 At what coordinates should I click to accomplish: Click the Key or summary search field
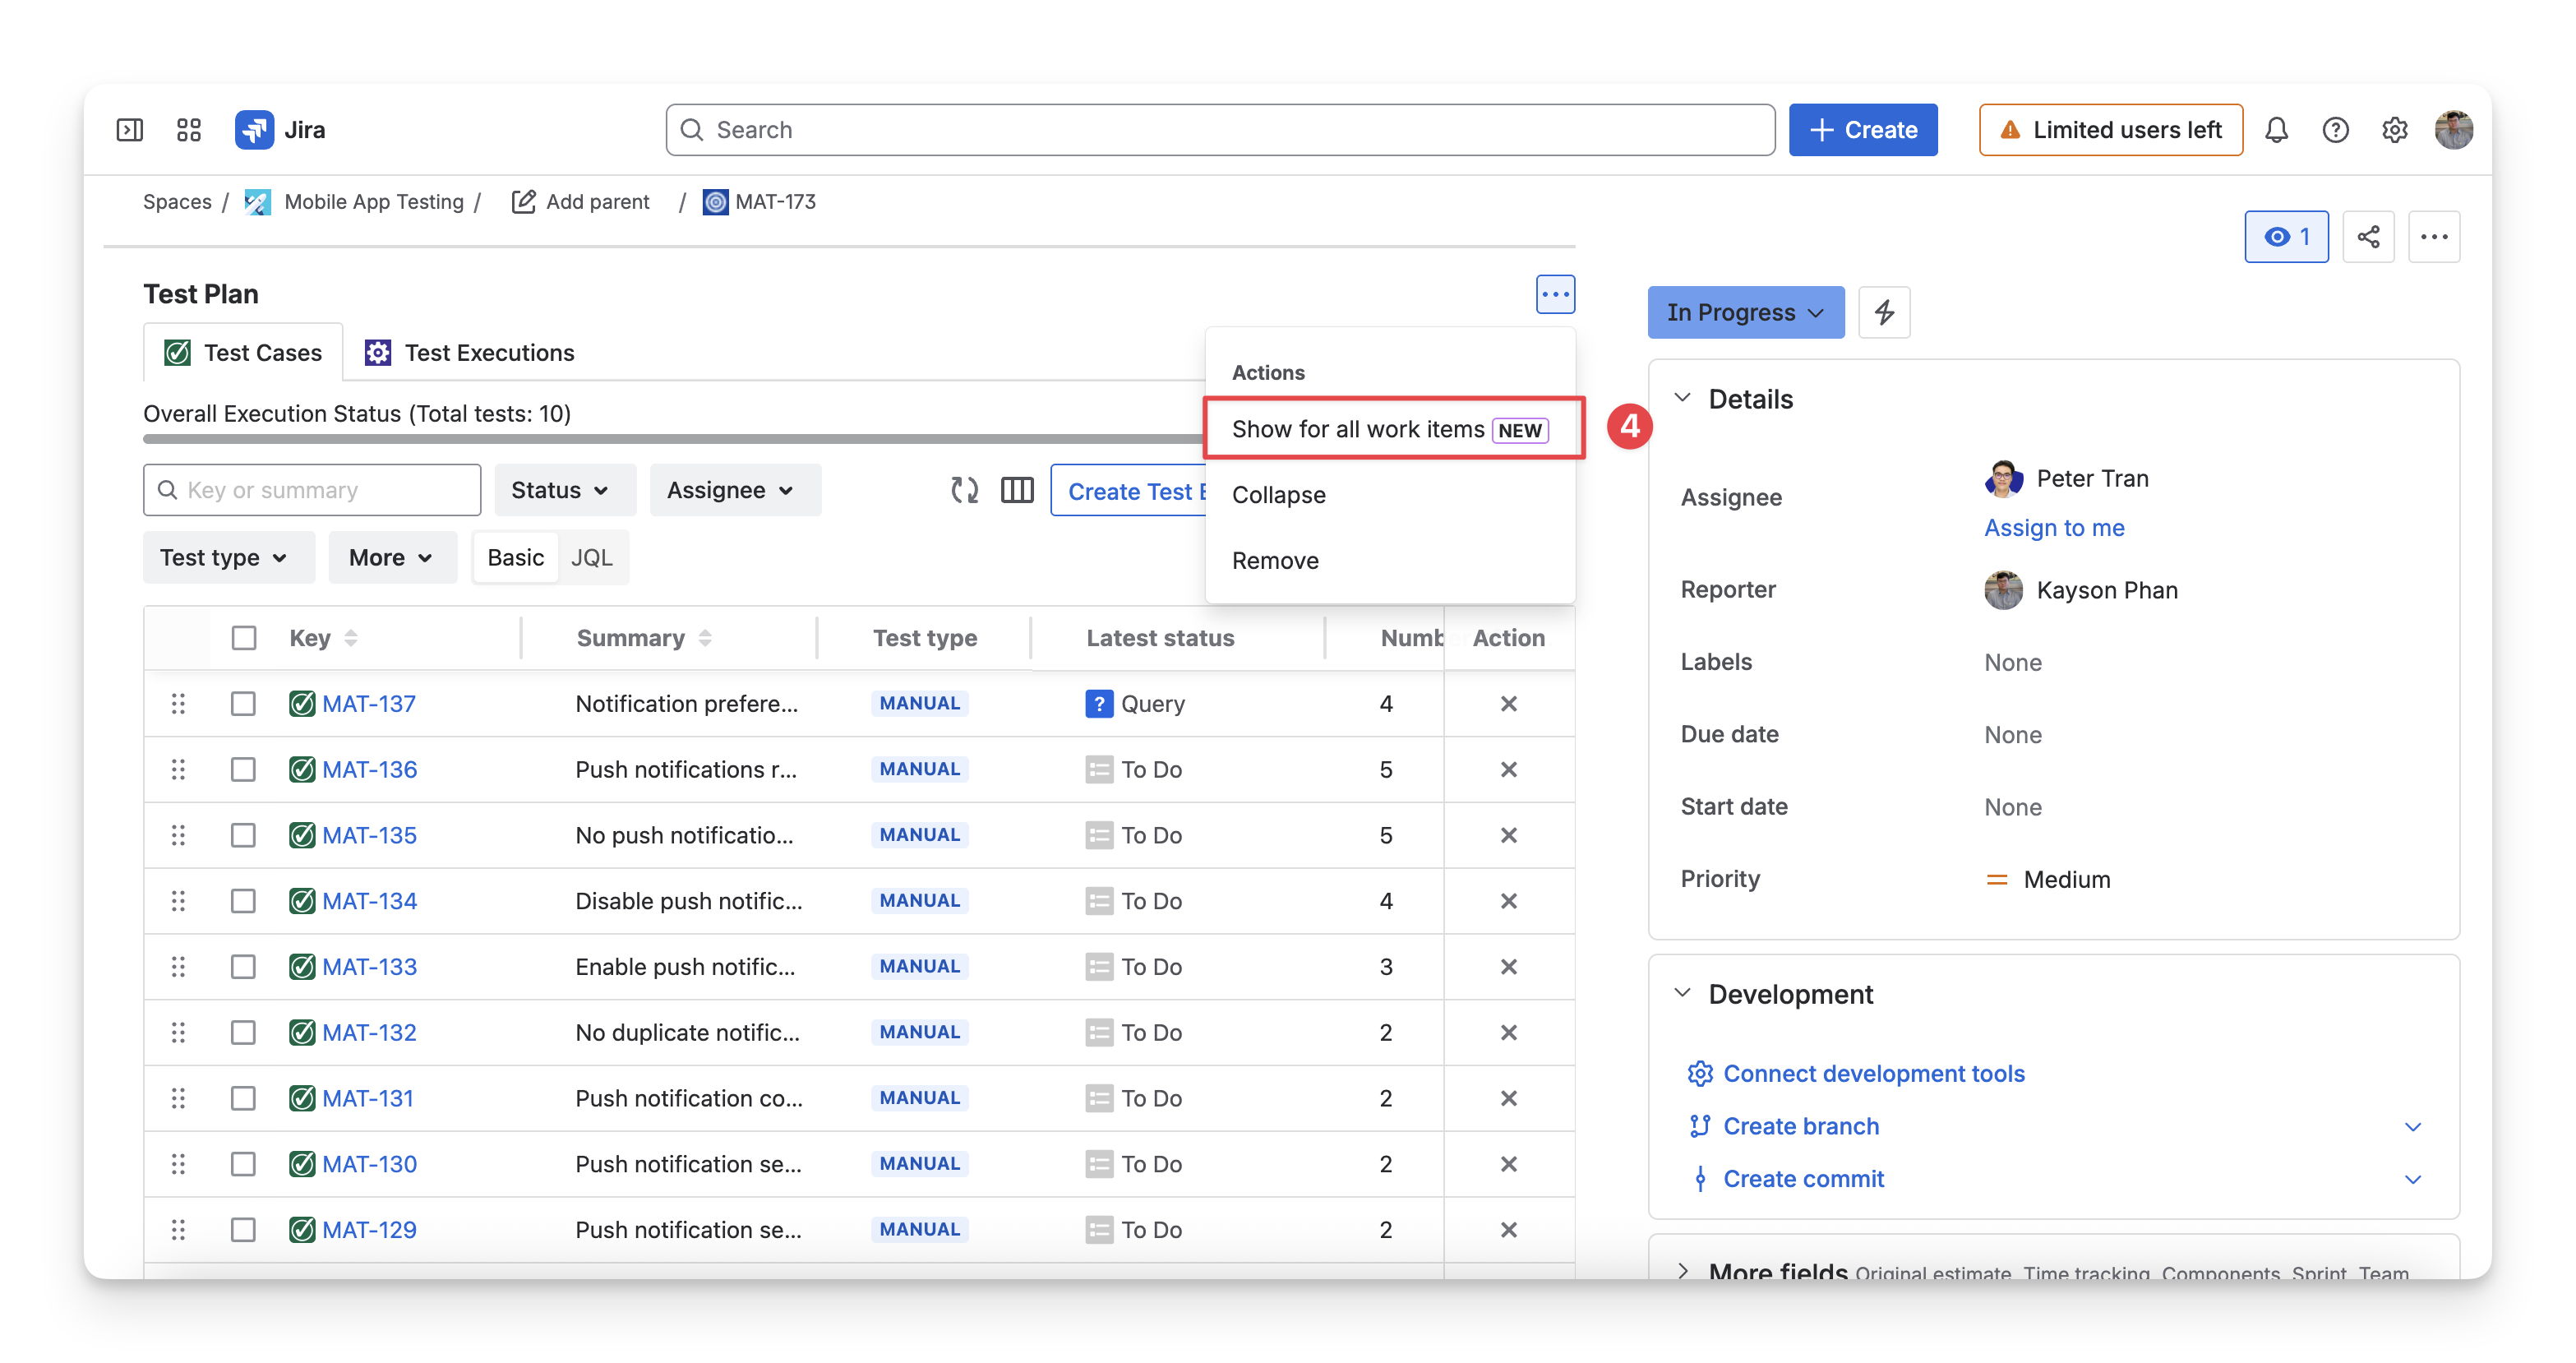tap(311, 490)
